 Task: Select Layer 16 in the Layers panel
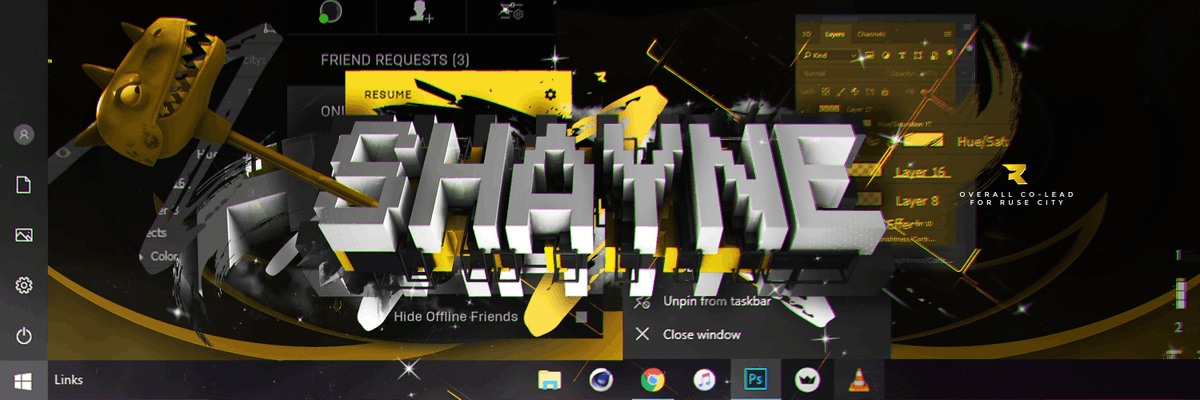tap(920, 172)
